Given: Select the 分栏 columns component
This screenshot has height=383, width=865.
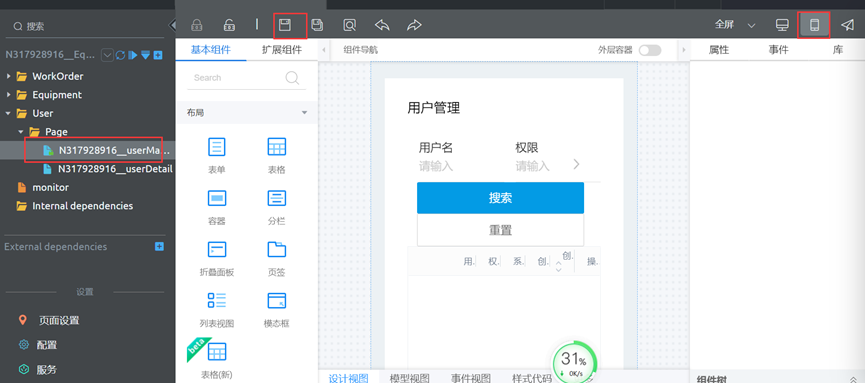Looking at the screenshot, I should pyautogui.click(x=277, y=206).
